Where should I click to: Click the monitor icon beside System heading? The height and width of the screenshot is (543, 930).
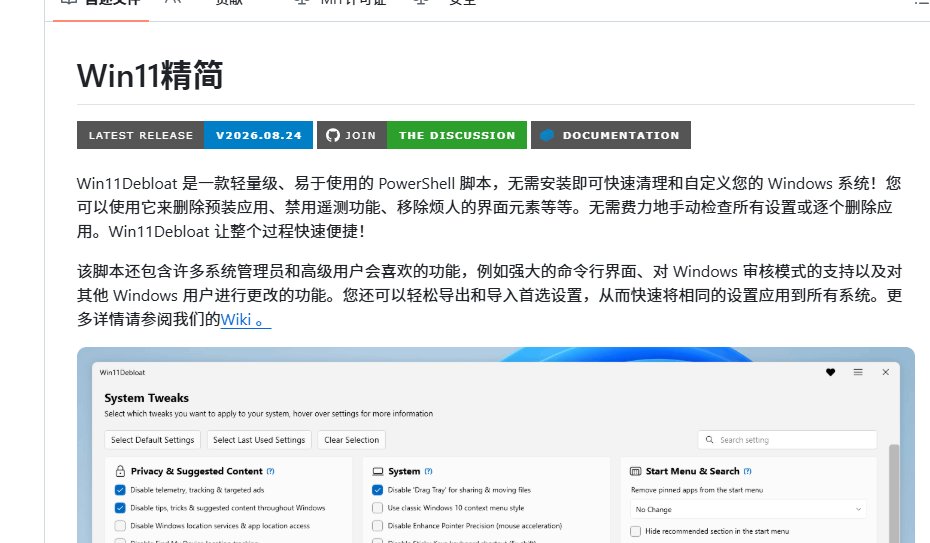pos(378,471)
